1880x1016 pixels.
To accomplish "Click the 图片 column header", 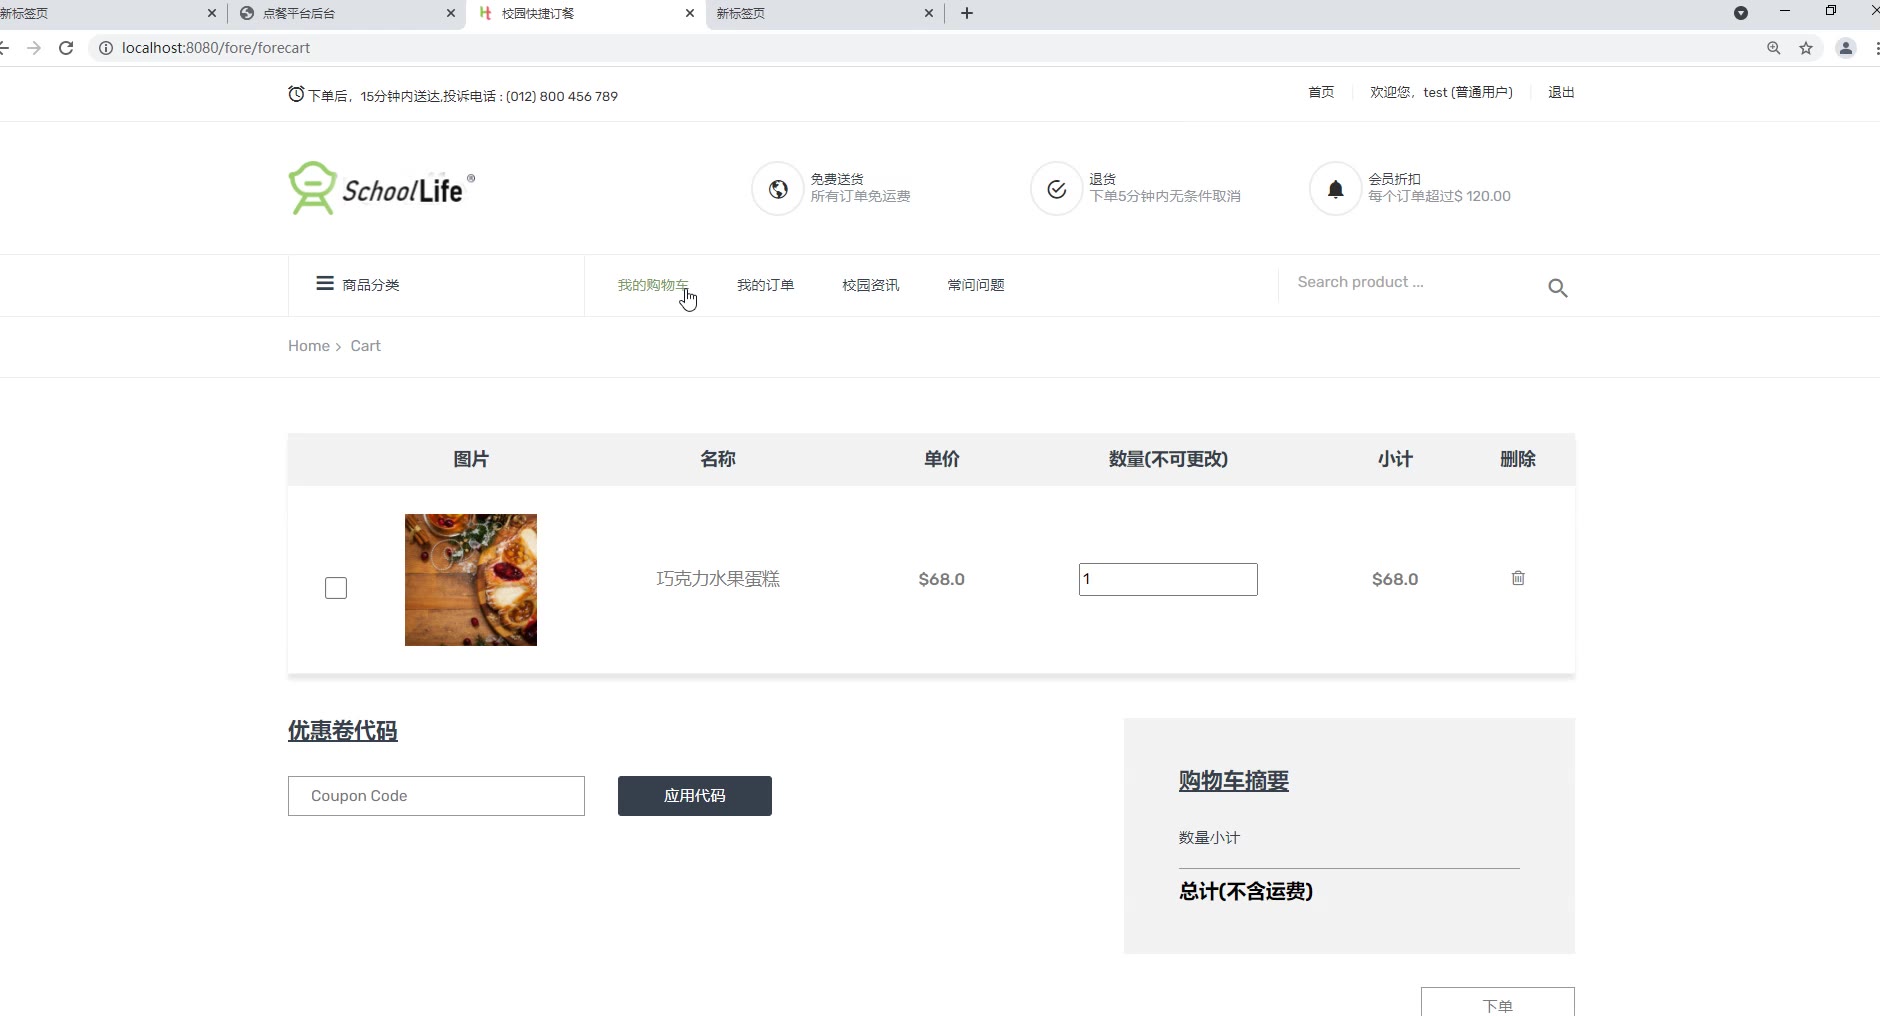I will pos(471,459).
